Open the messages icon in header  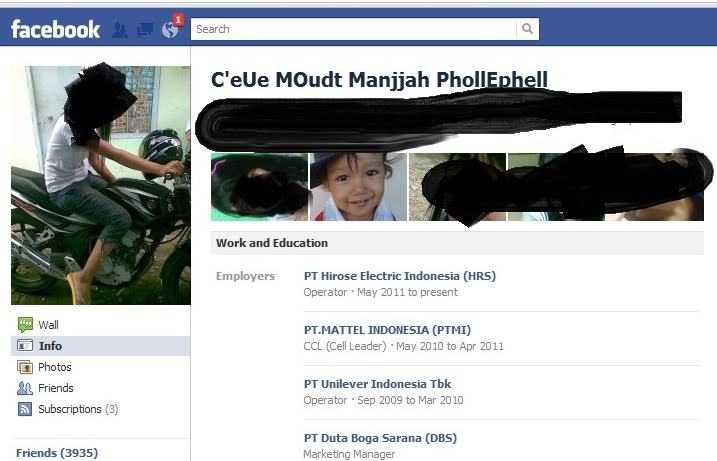[x=145, y=30]
